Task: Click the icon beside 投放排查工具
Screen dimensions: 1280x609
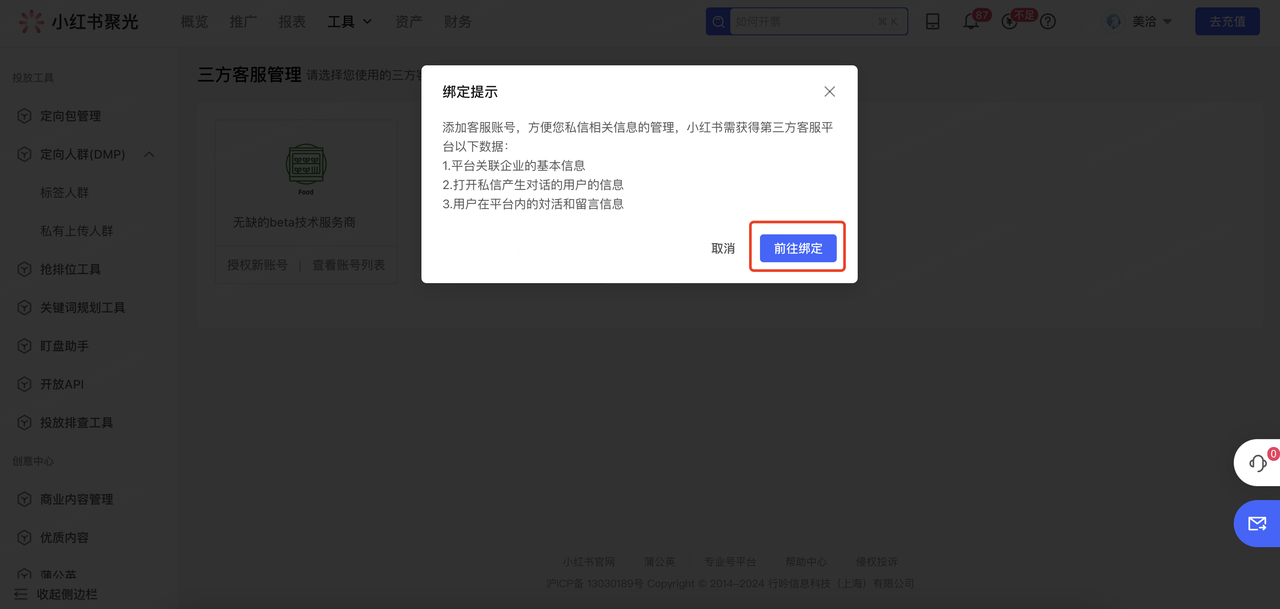Action: (24, 422)
